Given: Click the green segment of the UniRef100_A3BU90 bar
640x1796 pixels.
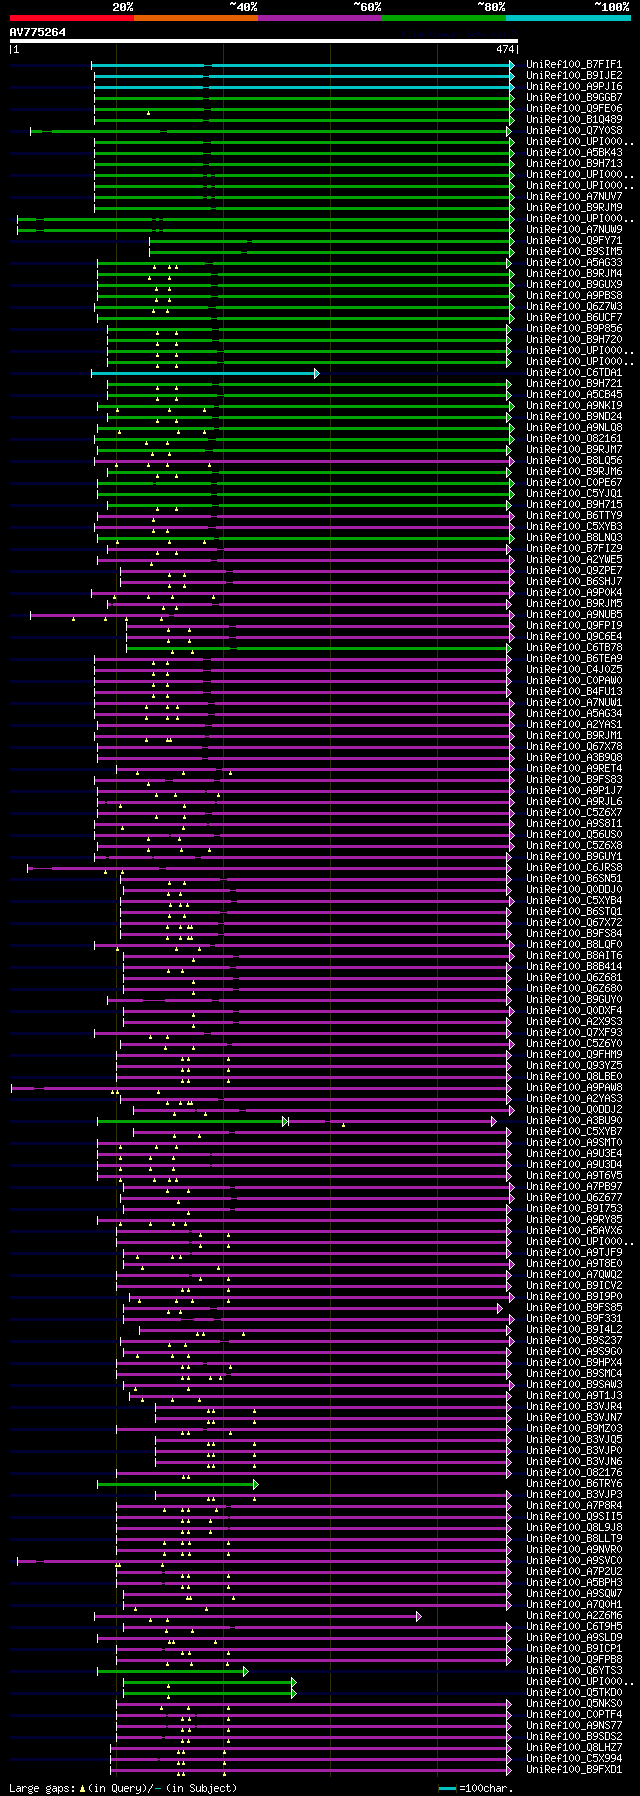Looking at the screenshot, I should (192, 1121).
